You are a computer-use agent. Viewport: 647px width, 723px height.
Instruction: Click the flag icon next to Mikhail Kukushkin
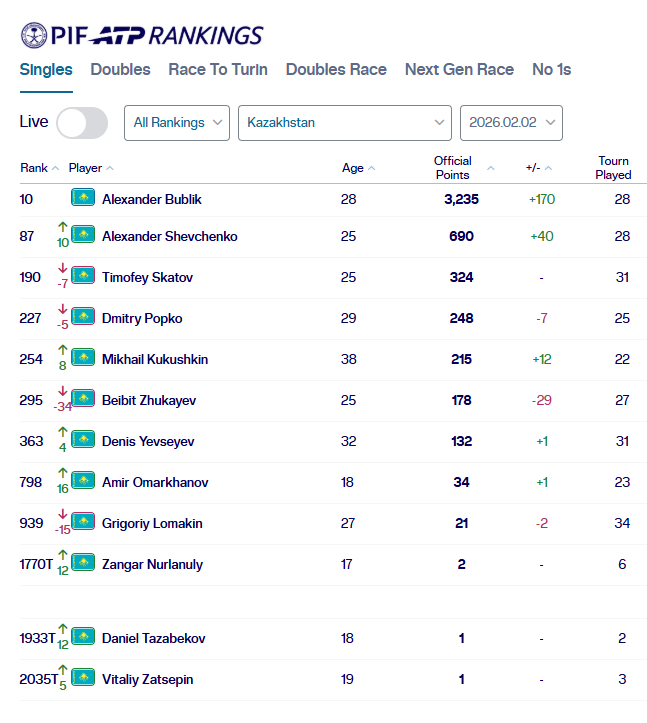83,358
